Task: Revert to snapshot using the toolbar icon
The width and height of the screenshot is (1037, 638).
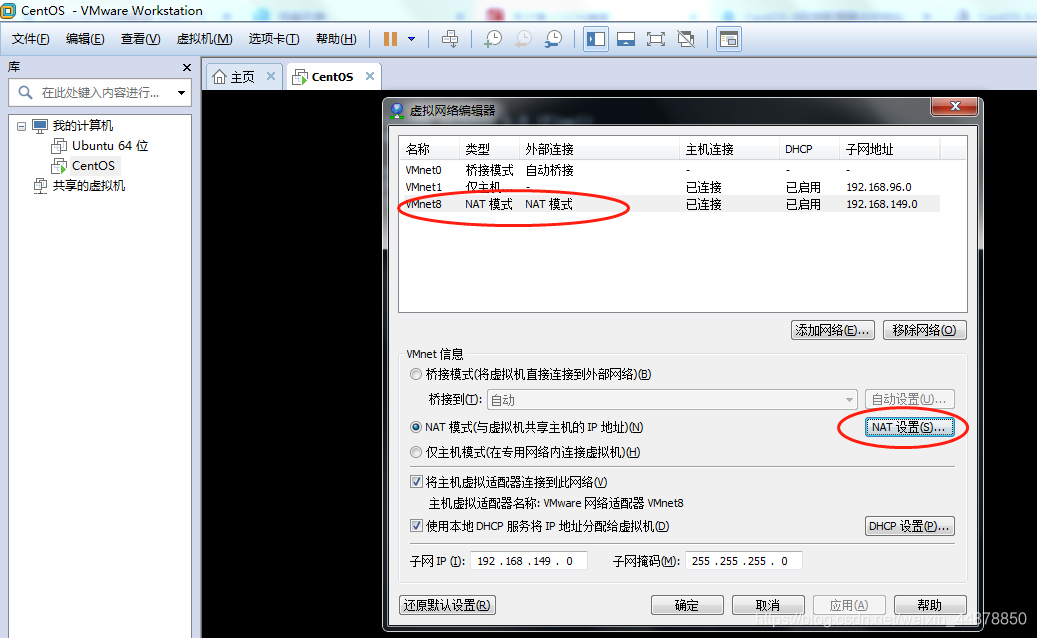Action: coord(523,39)
